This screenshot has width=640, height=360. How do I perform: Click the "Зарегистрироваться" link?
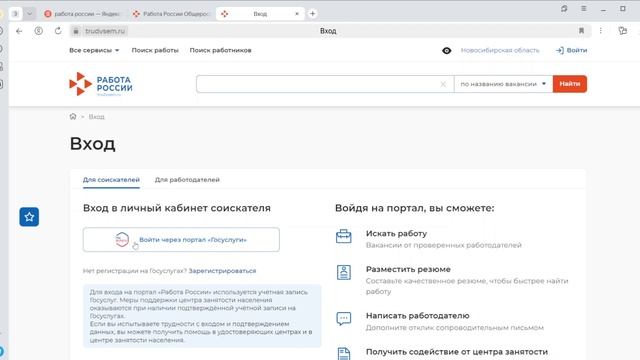(x=222, y=271)
